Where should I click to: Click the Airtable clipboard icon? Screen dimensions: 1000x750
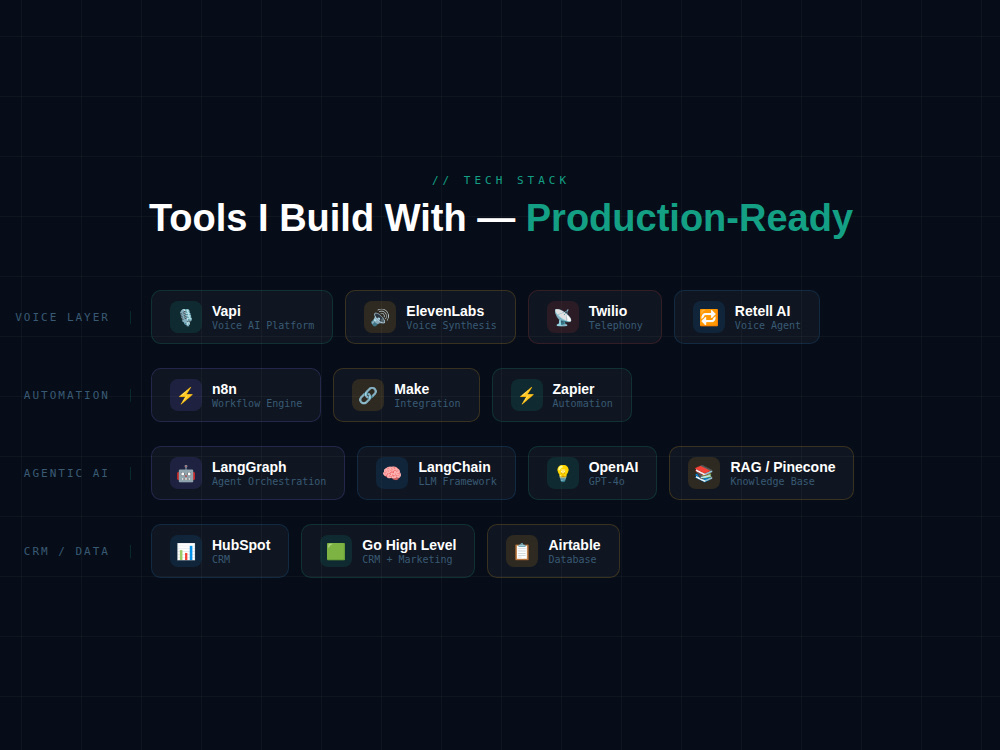pyautogui.click(x=522, y=551)
